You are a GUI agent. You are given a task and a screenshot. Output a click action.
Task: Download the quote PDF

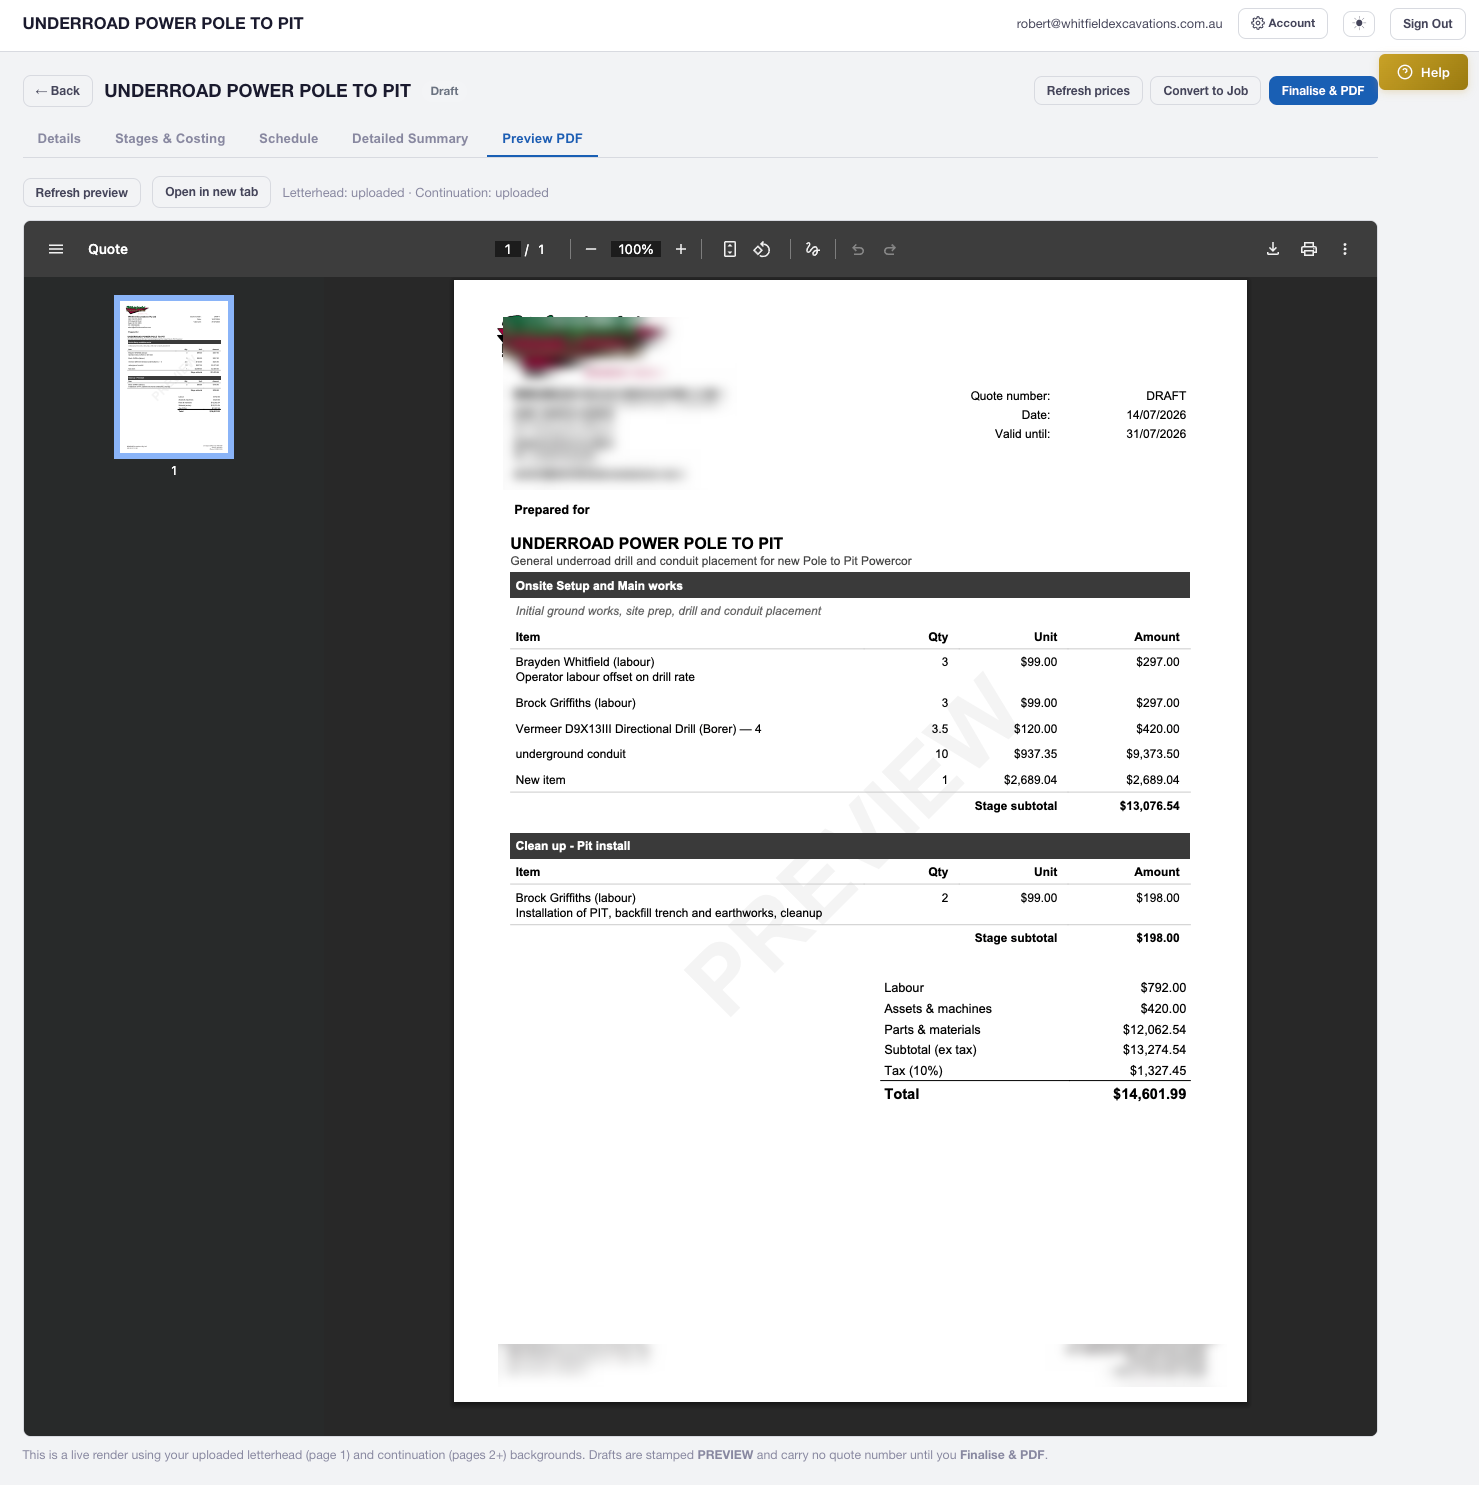tap(1273, 249)
